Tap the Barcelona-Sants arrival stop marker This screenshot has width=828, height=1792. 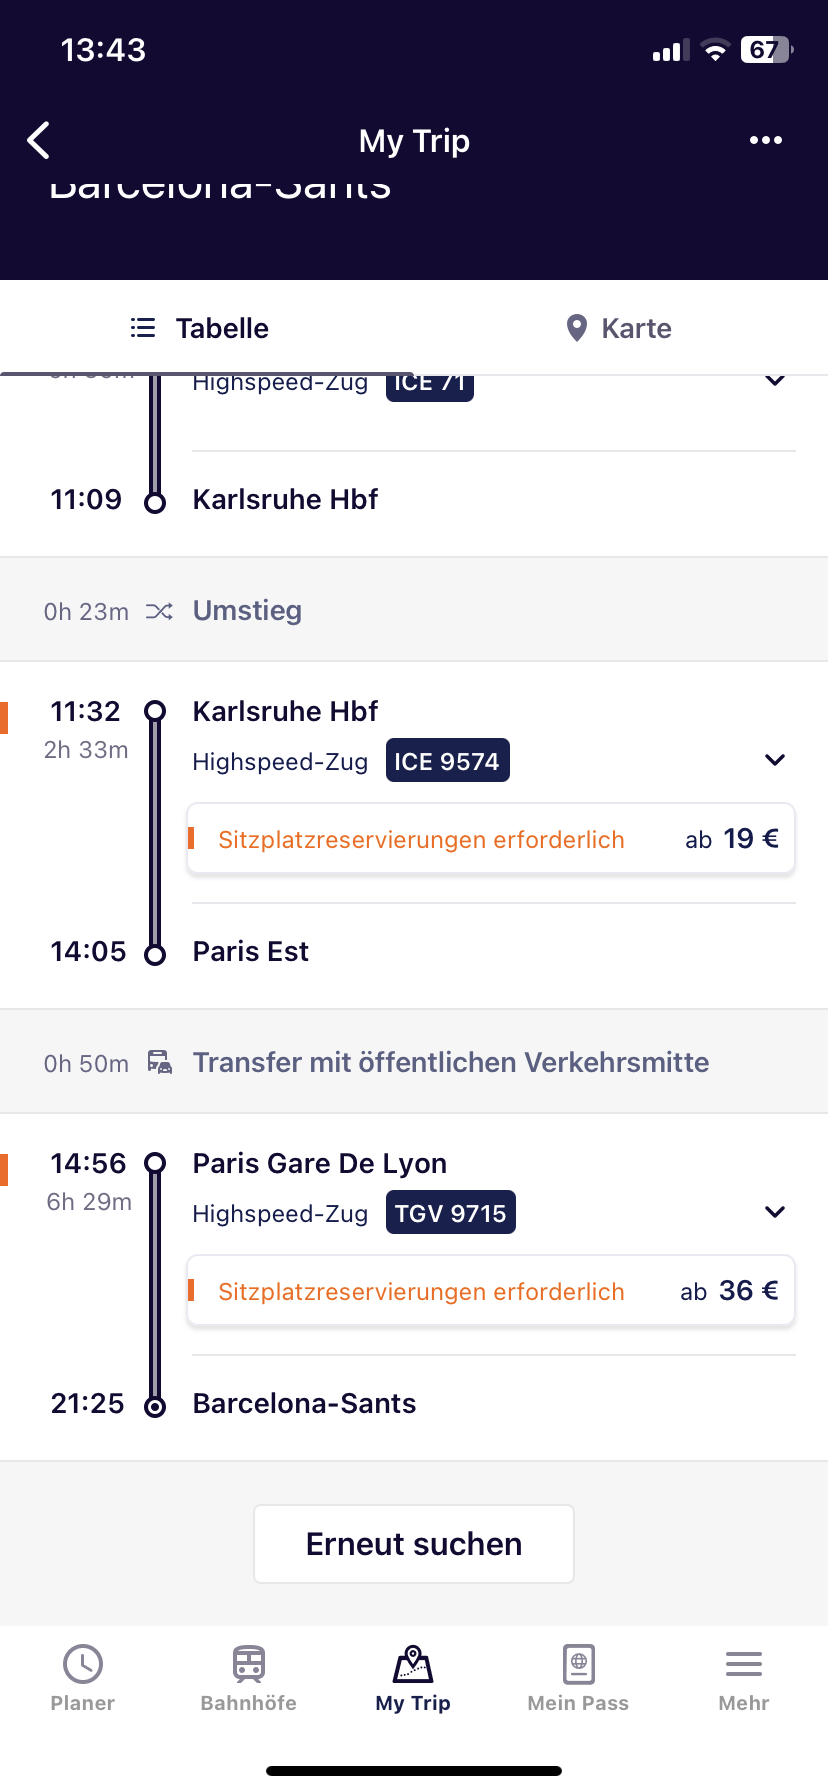pyautogui.click(x=155, y=1404)
